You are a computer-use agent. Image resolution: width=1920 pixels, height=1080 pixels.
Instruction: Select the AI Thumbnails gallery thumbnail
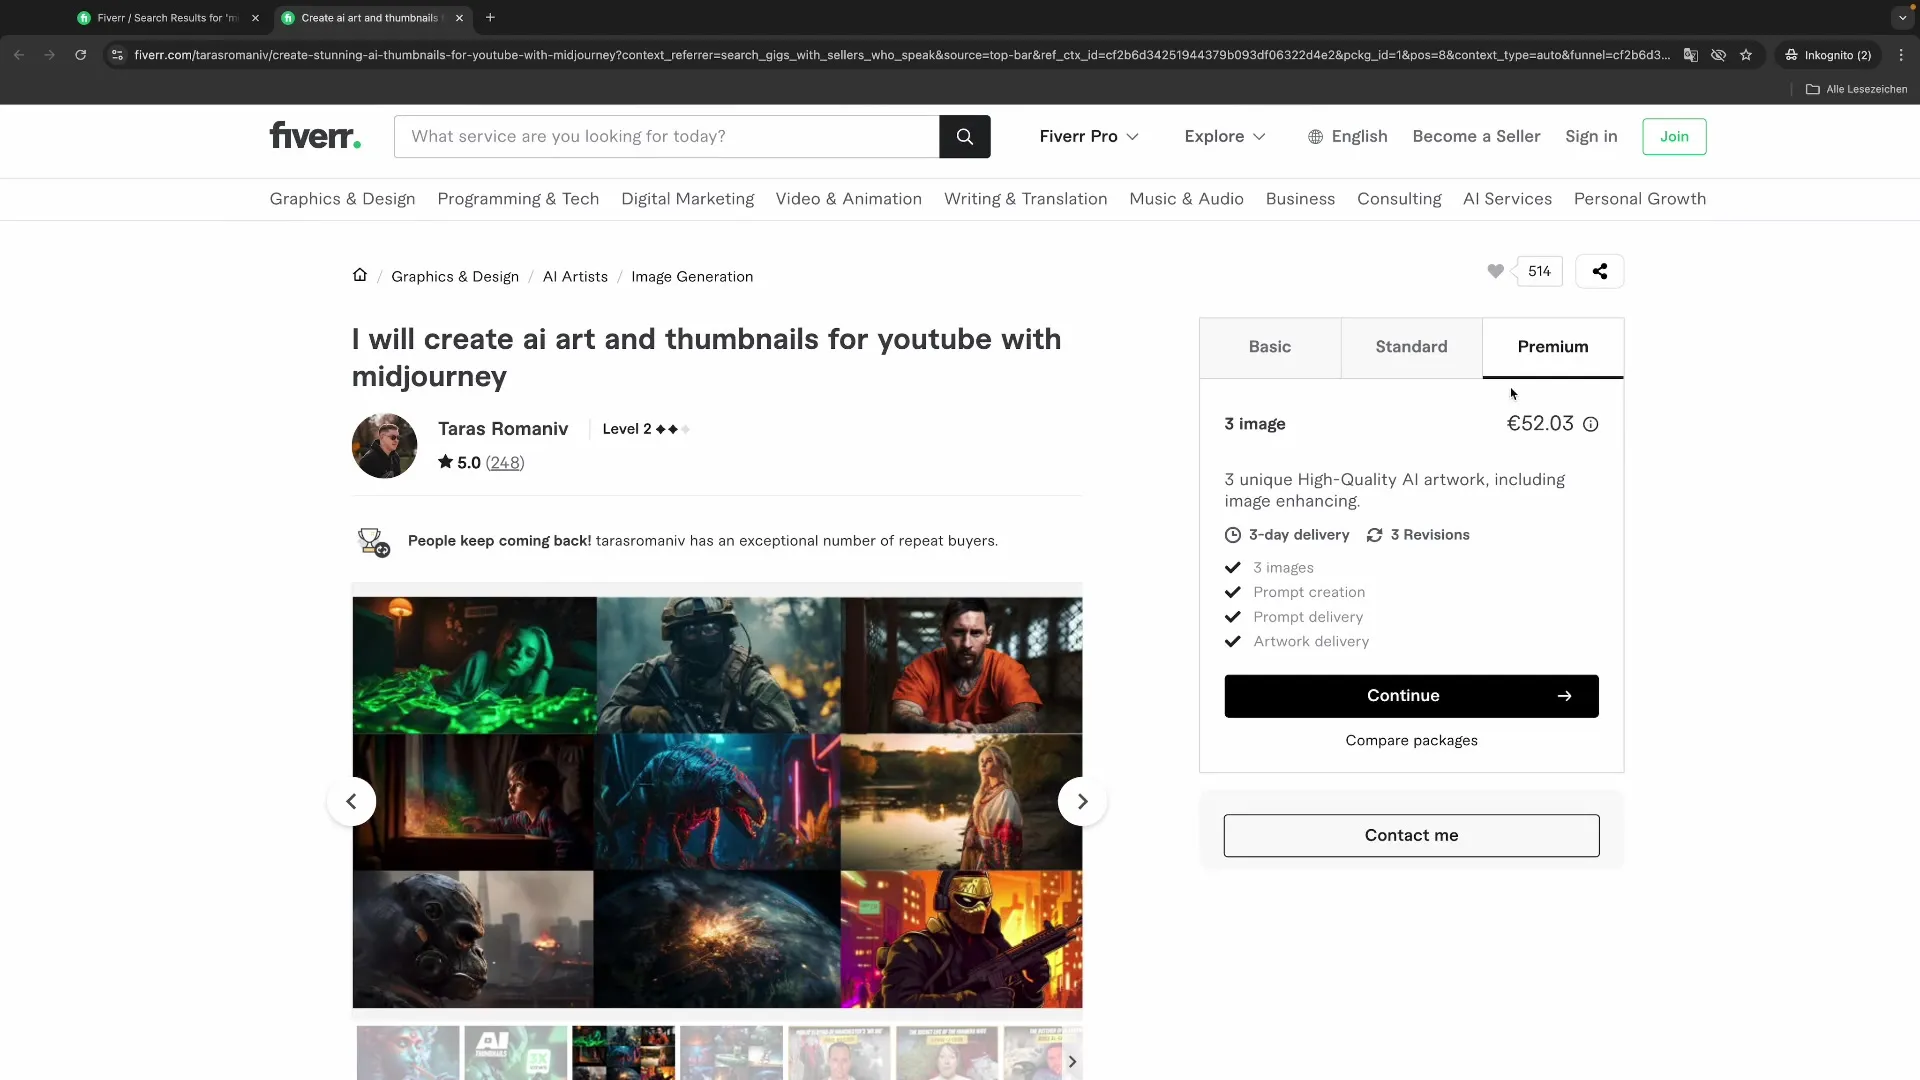(515, 1053)
